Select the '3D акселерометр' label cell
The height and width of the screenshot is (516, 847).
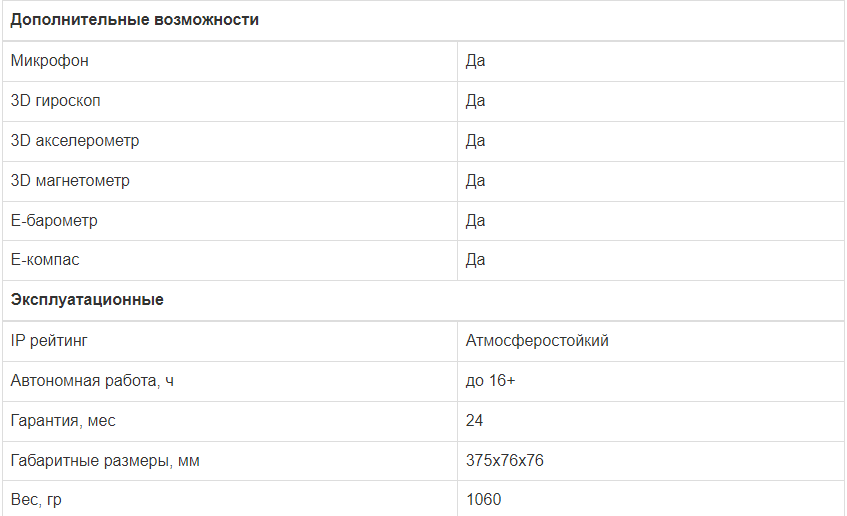coord(75,141)
